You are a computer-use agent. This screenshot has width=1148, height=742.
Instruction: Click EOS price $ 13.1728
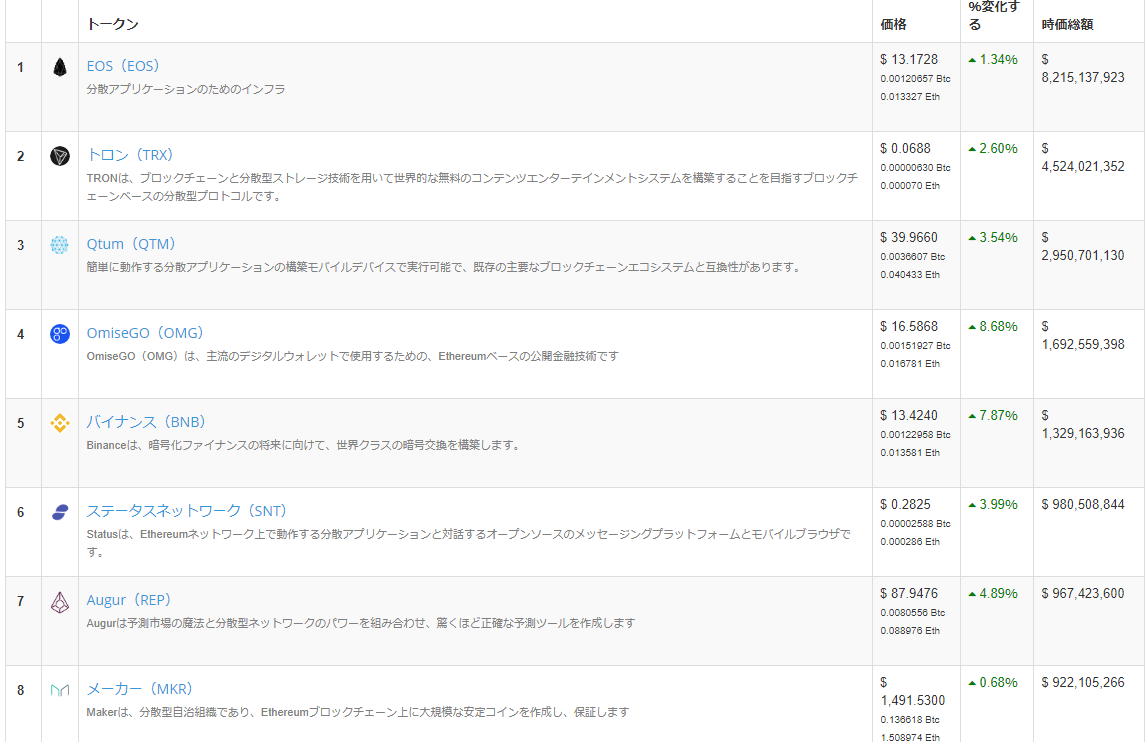coord(909,59)
